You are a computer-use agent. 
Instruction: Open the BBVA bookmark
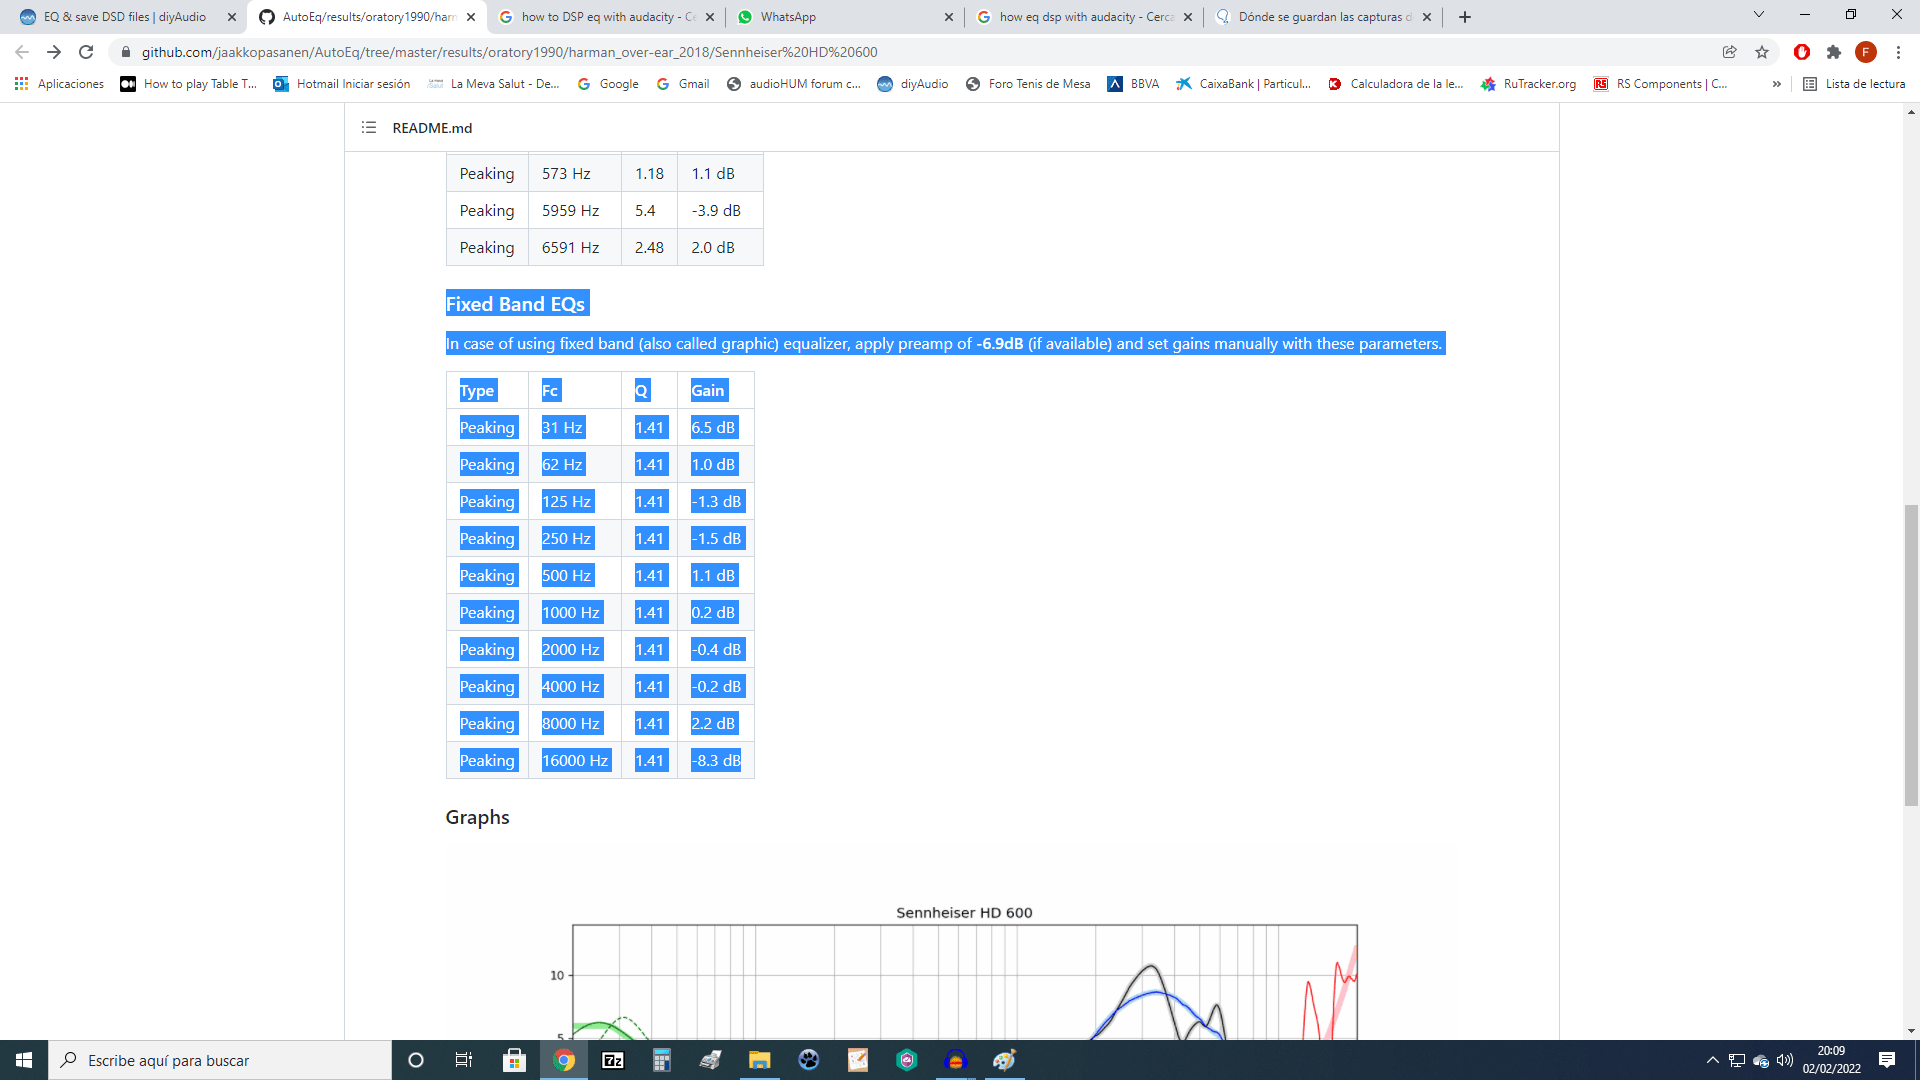(1133, 84)
